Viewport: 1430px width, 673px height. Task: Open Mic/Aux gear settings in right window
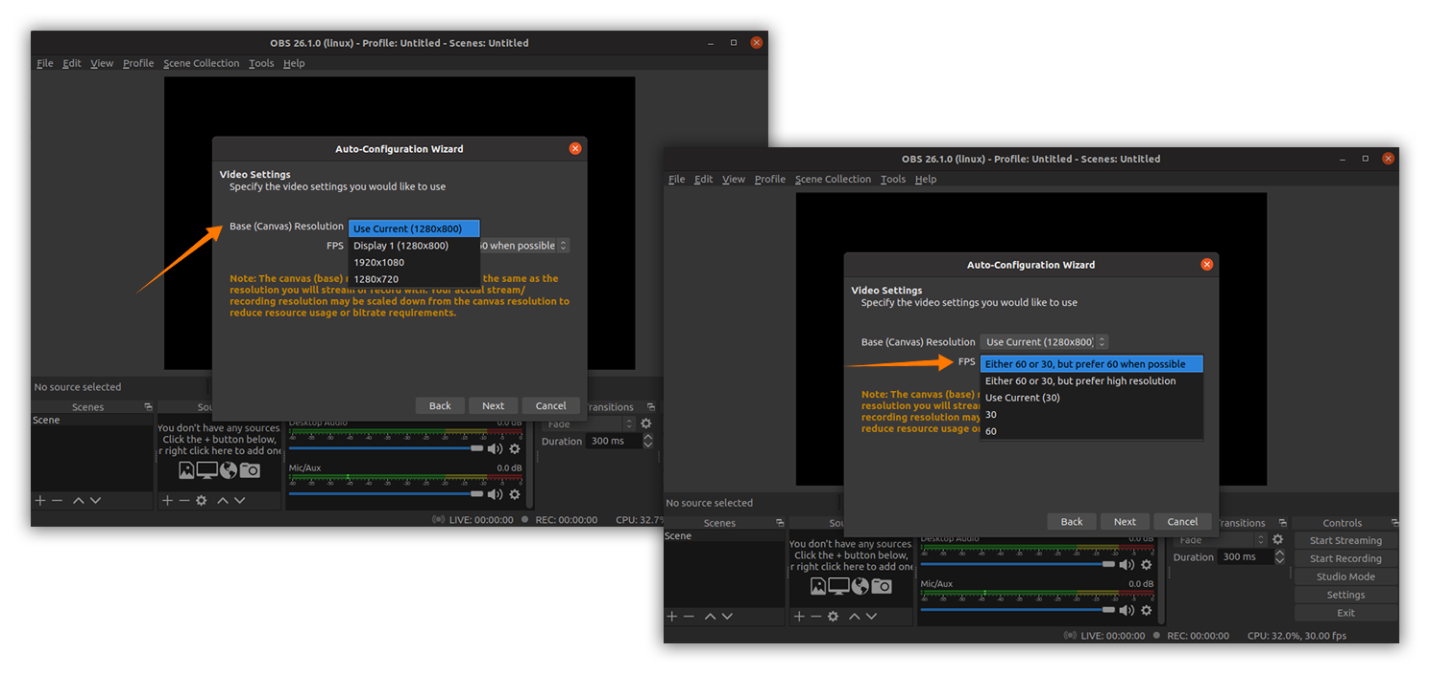1147,610
